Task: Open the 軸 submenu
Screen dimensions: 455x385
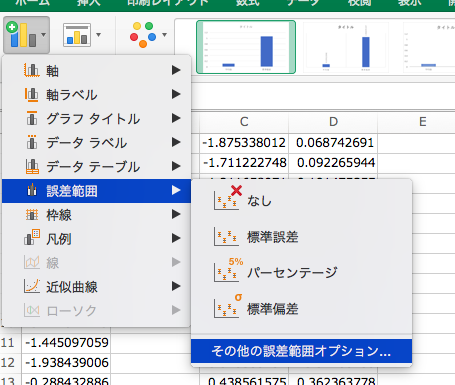Action: point(96,71)
